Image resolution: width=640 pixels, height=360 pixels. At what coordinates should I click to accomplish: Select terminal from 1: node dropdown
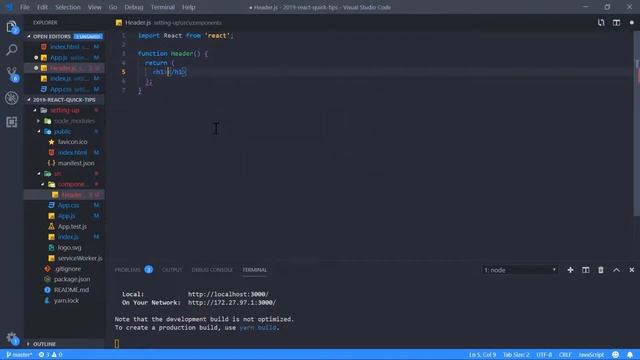pos(520,270)
